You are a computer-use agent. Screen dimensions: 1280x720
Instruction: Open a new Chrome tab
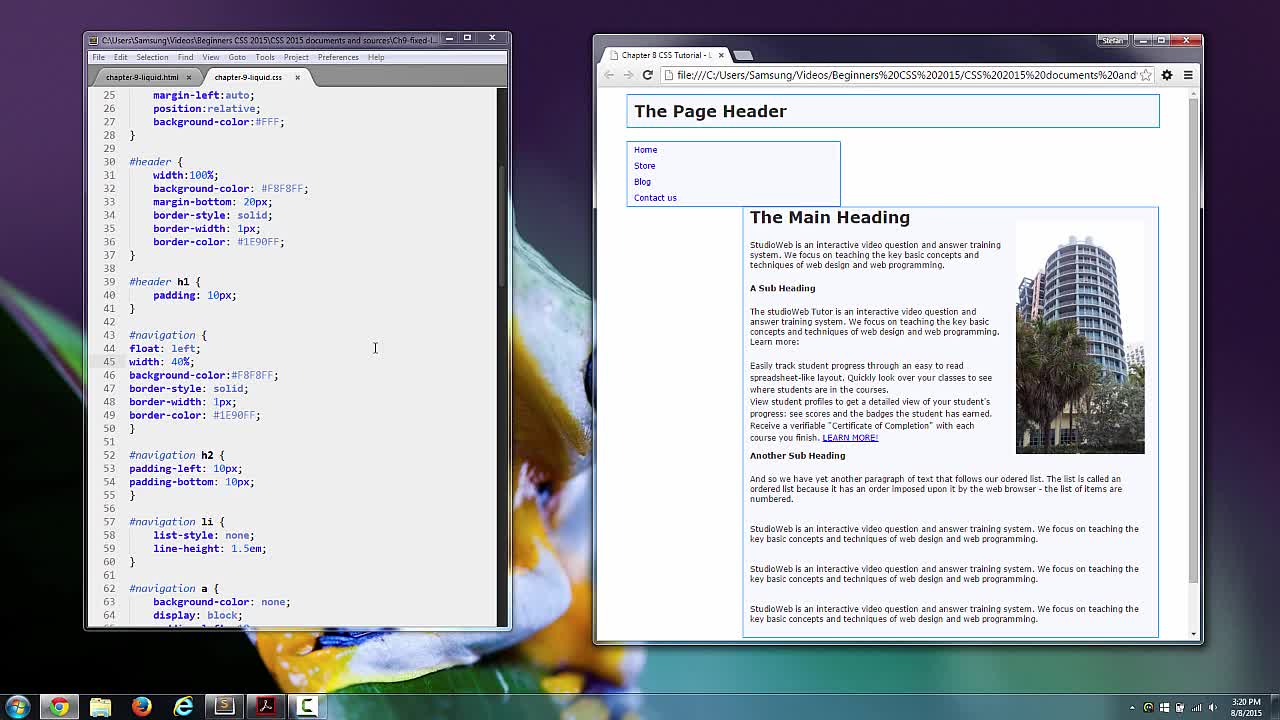coord(743,55)
